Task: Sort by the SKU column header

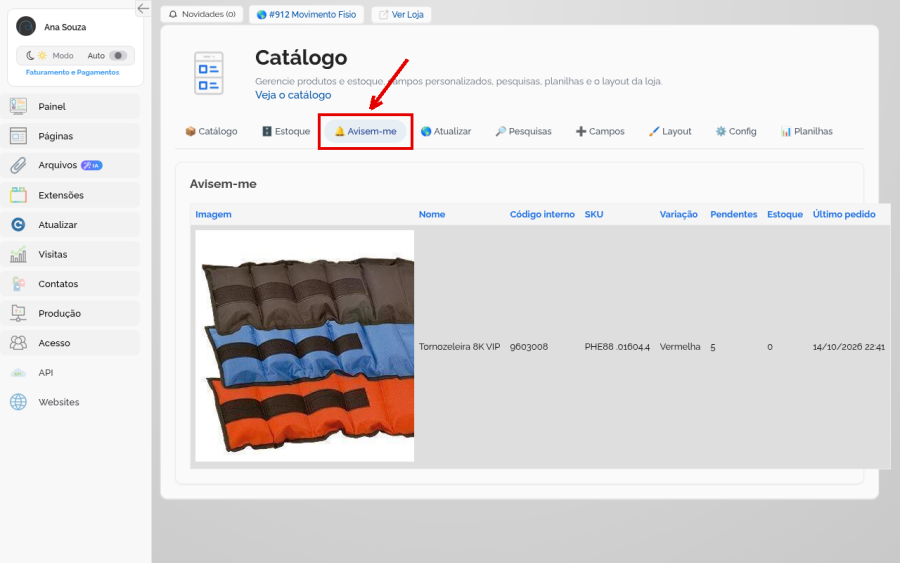Action: coord(593,214)
